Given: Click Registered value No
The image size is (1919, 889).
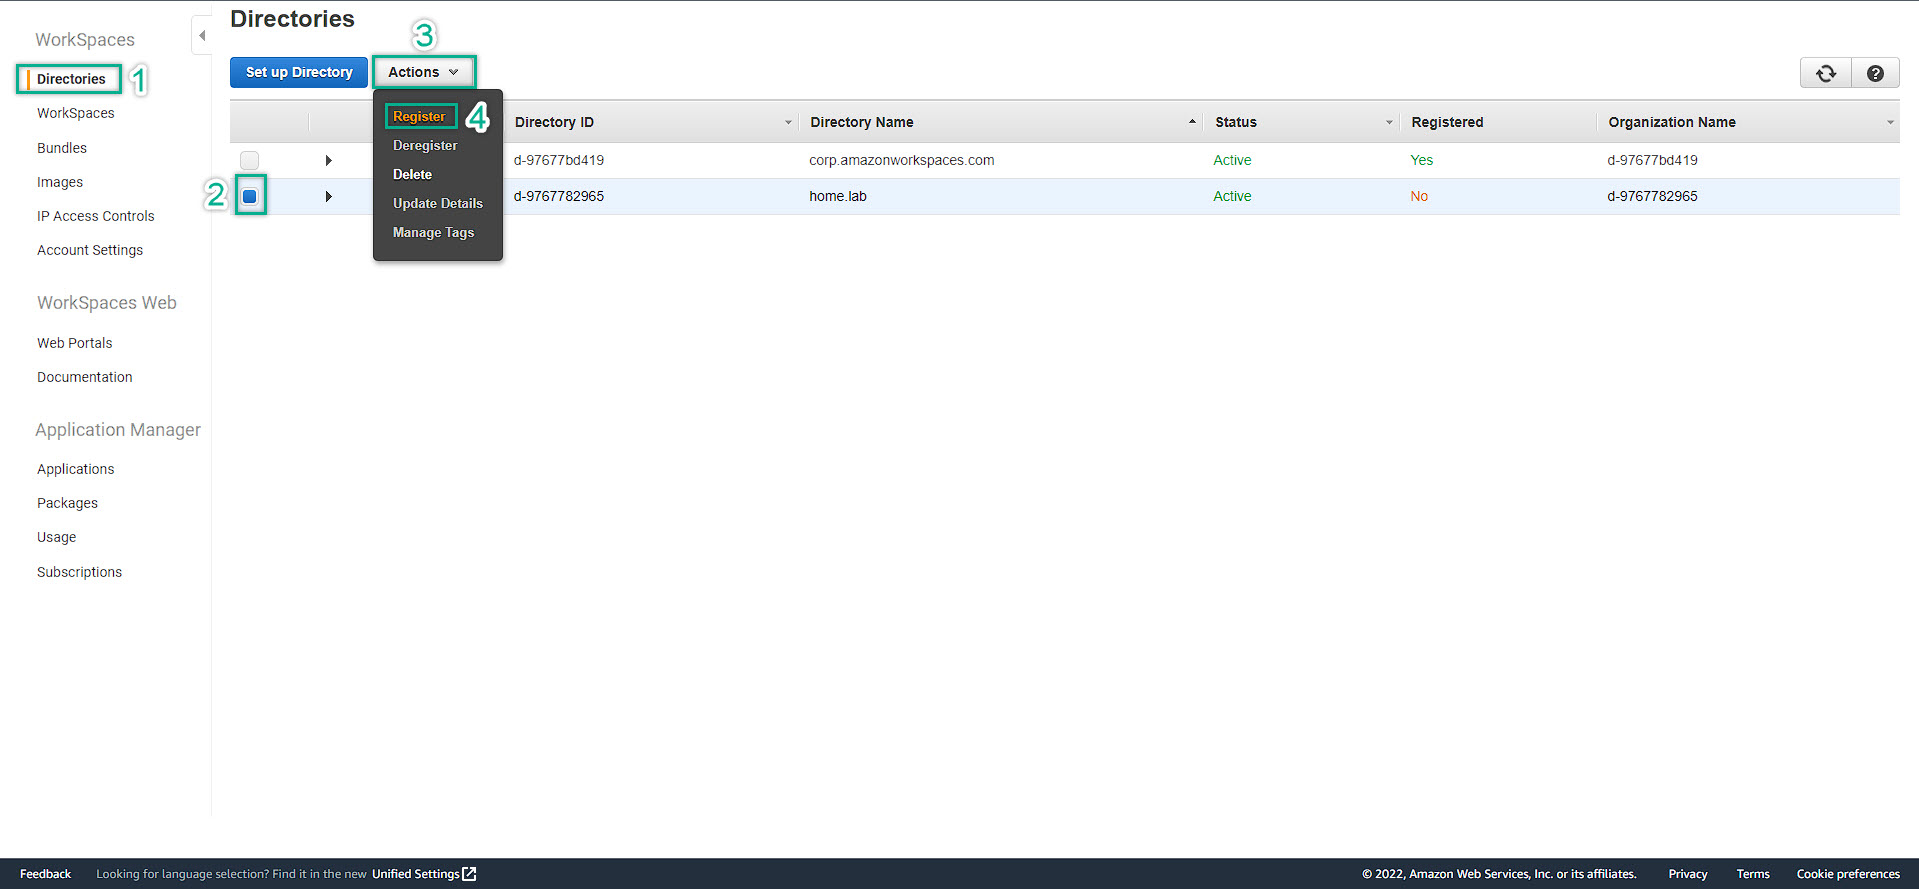Looking at the screenshot, I should click(x=1419, y=196).
